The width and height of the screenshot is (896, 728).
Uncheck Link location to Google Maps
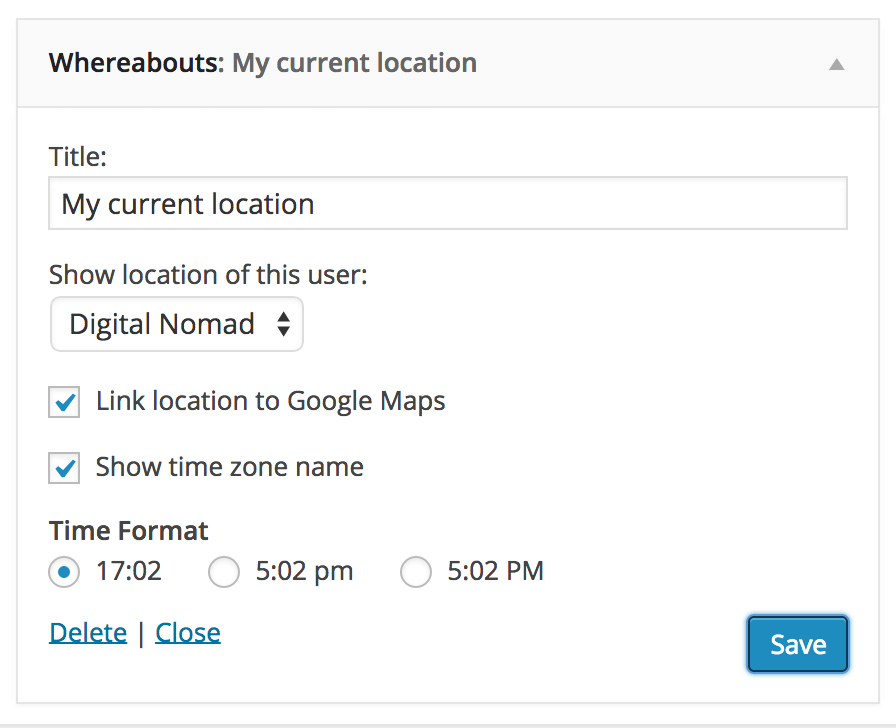tap(64, 402)
